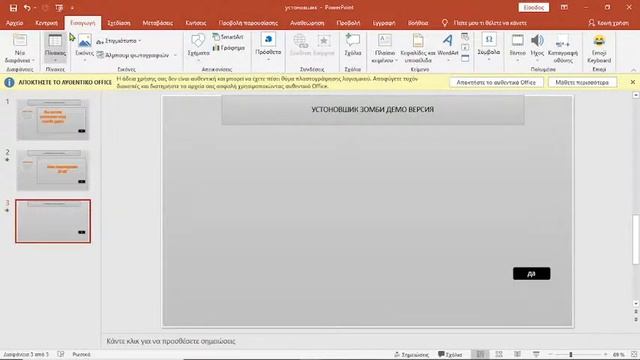Start Slide Show from status bar icon
The height and width of the screenshot is (360, 640).
[x=536, y=354]
